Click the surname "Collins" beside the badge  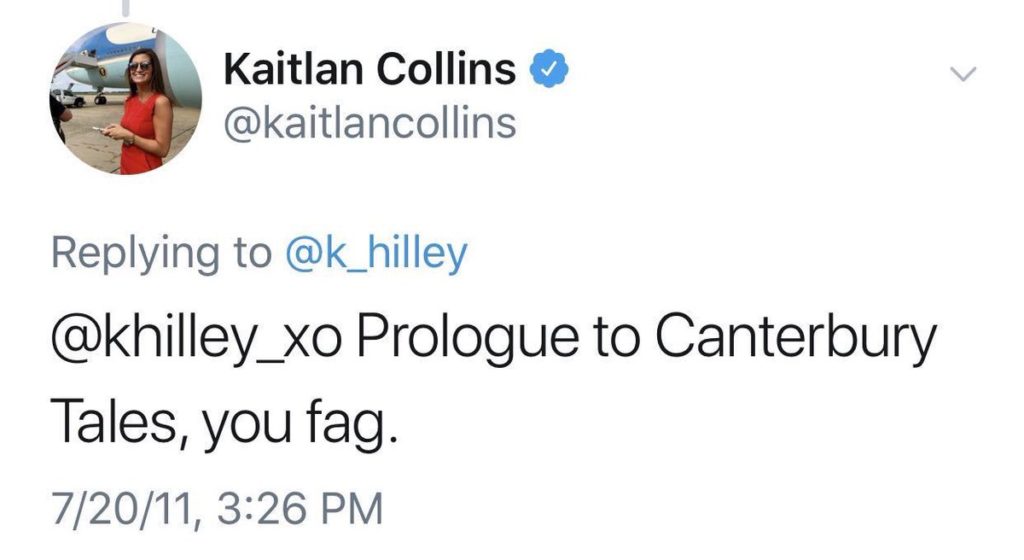(446, 69)
